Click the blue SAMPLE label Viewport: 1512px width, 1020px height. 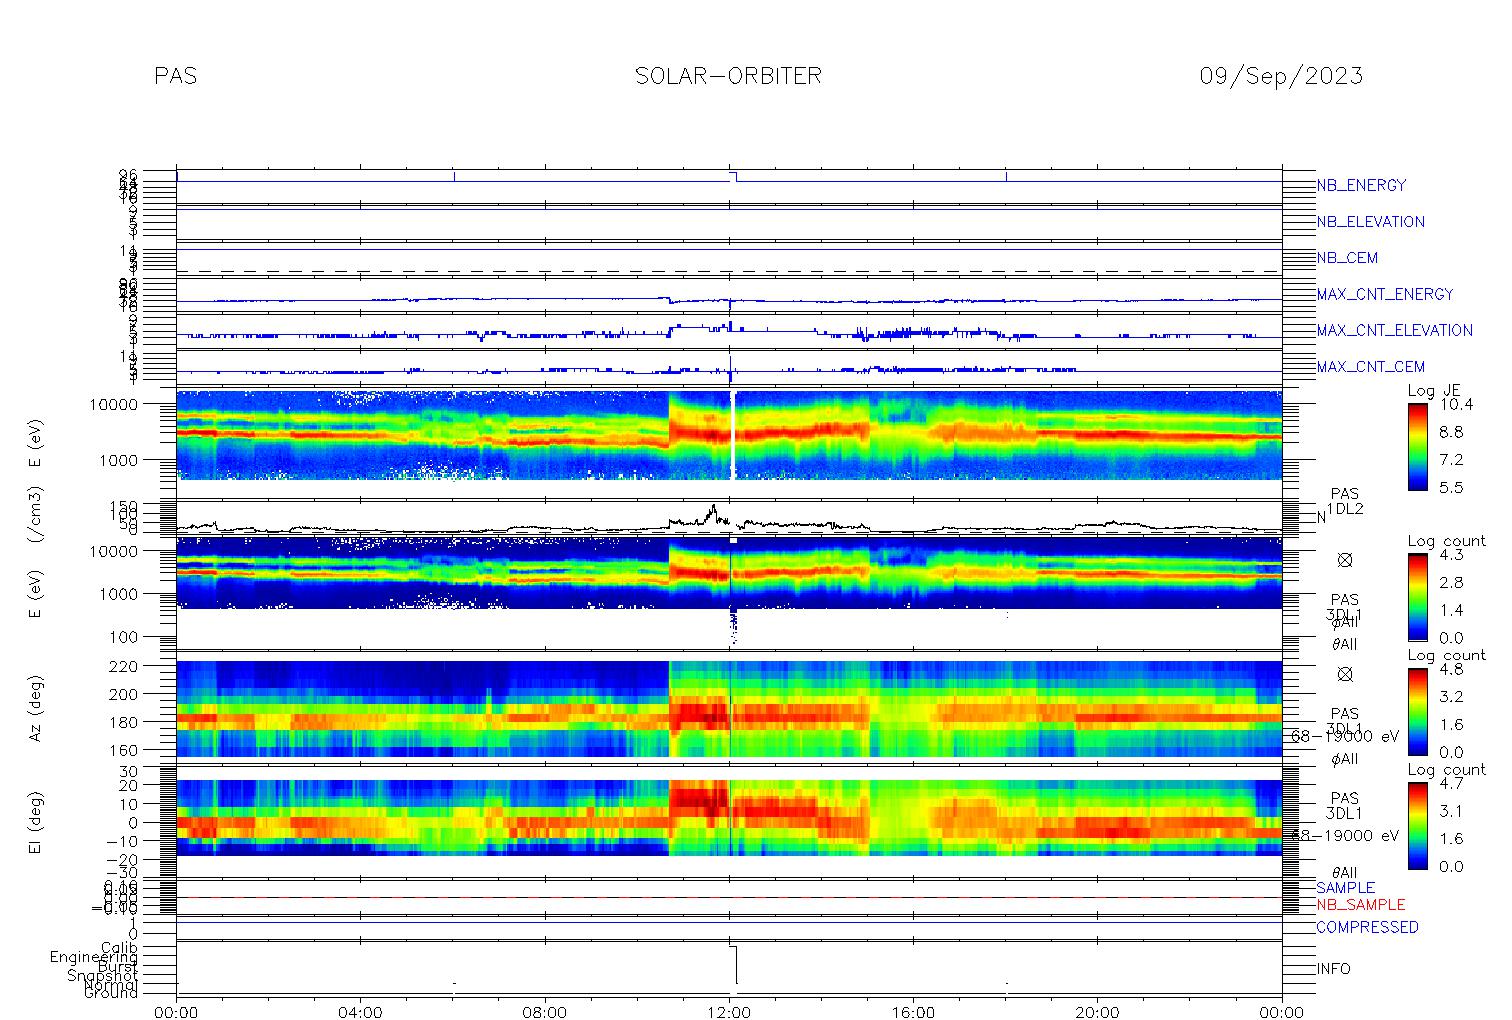click(1345, 888)
